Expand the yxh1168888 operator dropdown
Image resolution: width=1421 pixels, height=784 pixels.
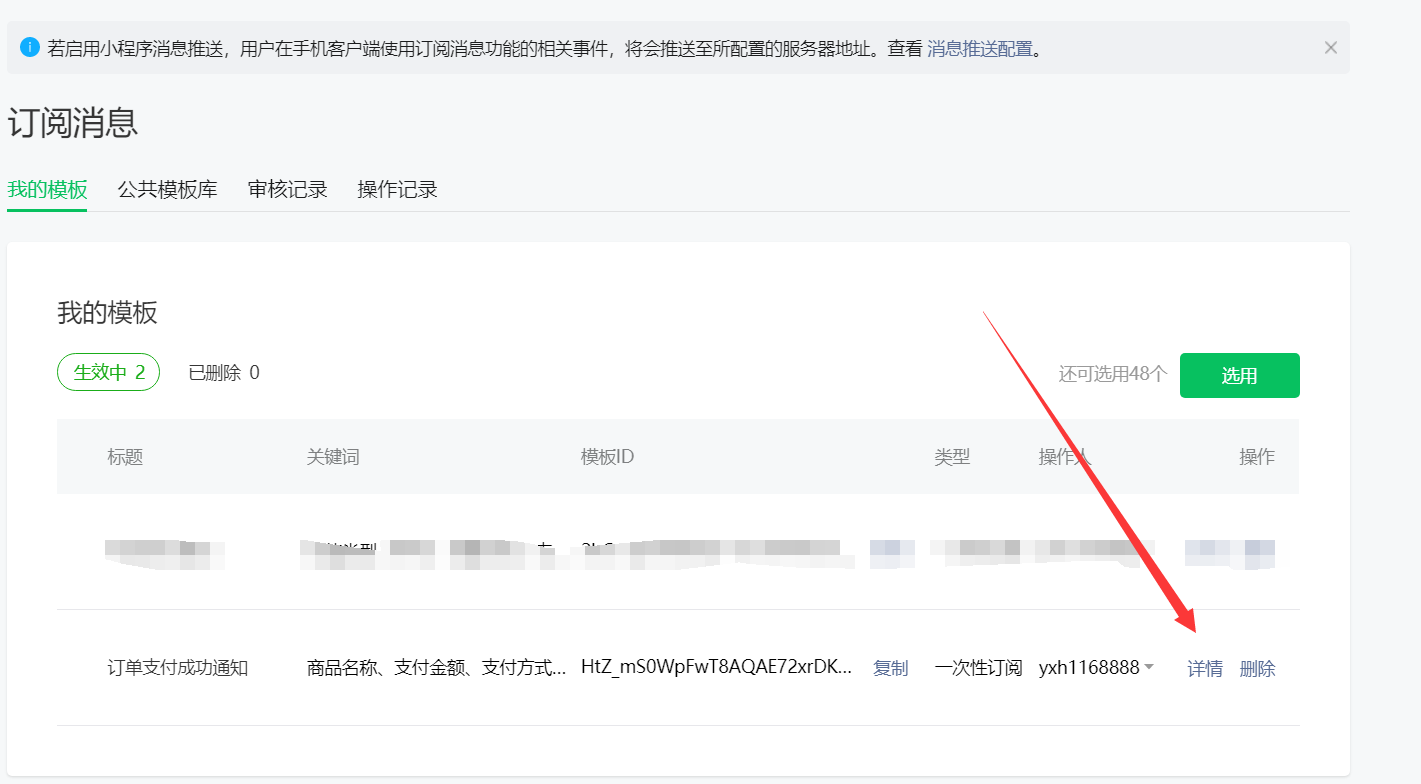[x=1097, y=668]
